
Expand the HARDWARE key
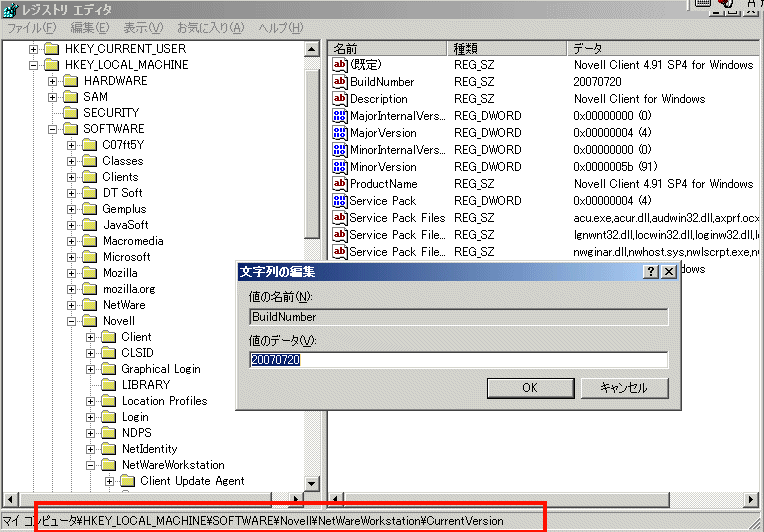pos(52,81)
